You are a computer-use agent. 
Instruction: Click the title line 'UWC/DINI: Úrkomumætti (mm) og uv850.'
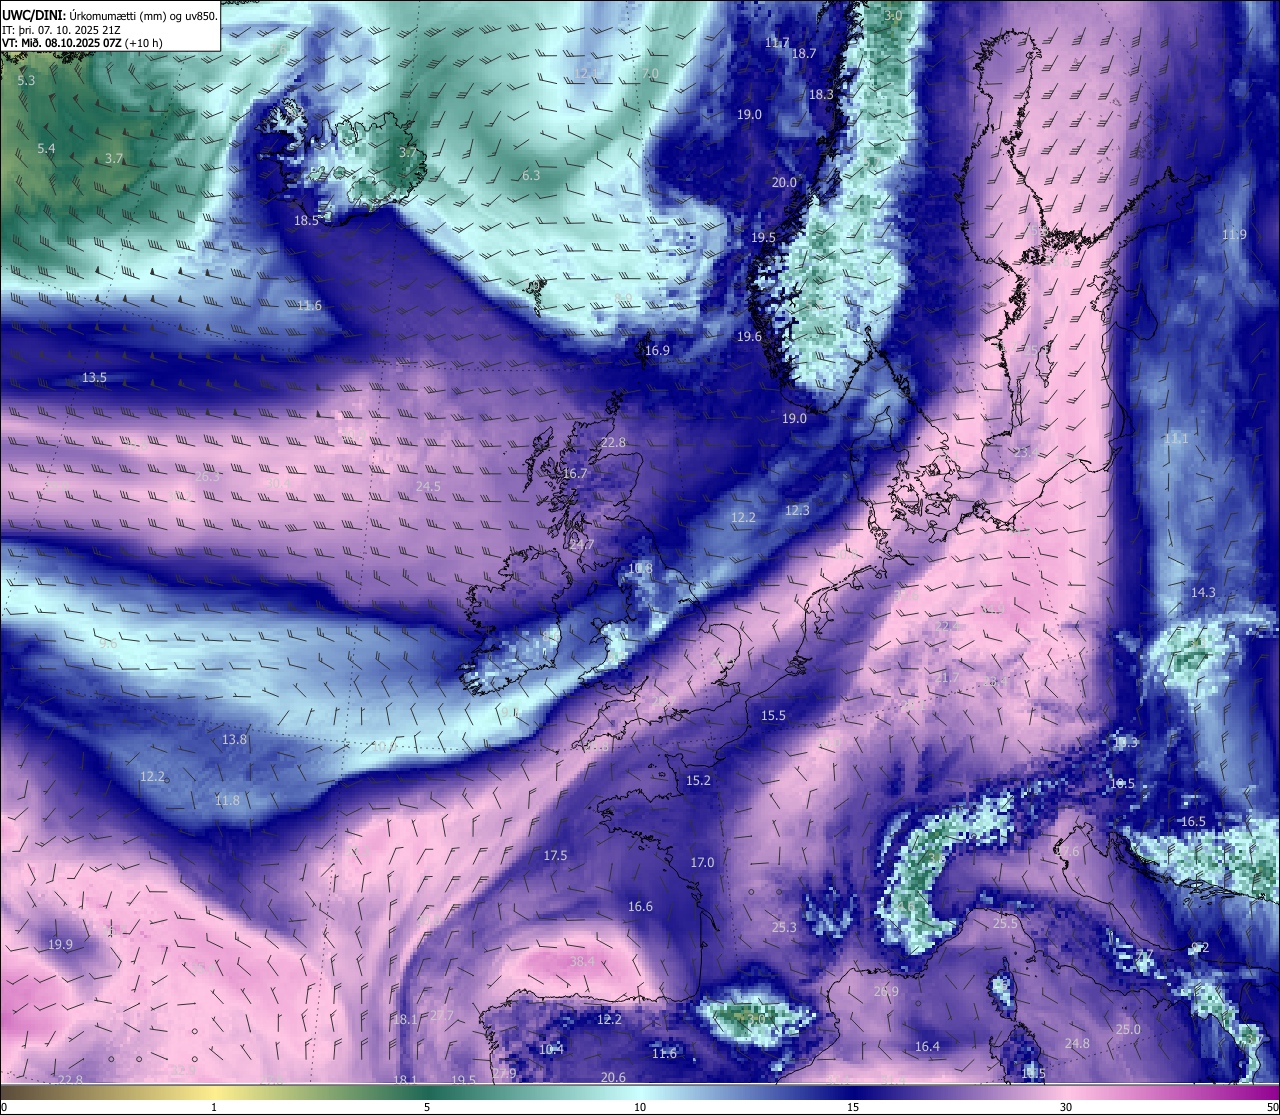tap(110, 17)
